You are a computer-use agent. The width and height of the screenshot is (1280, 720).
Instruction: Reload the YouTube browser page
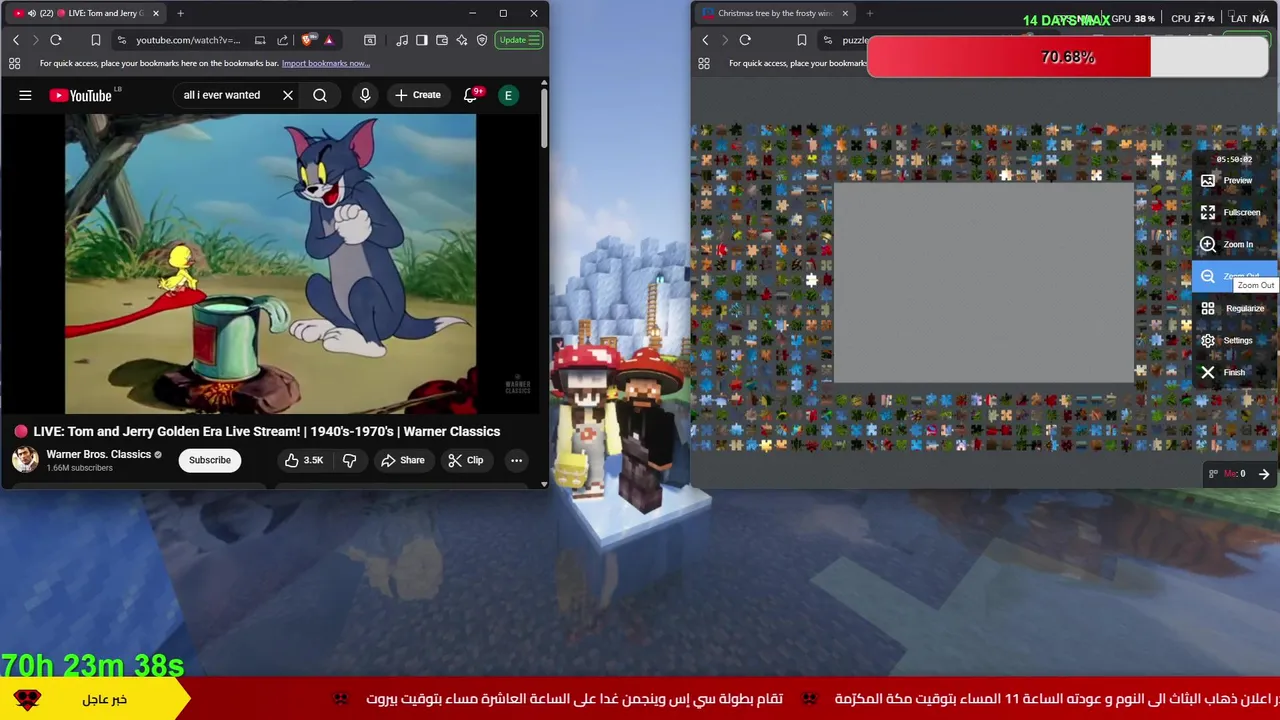point(56,40)
